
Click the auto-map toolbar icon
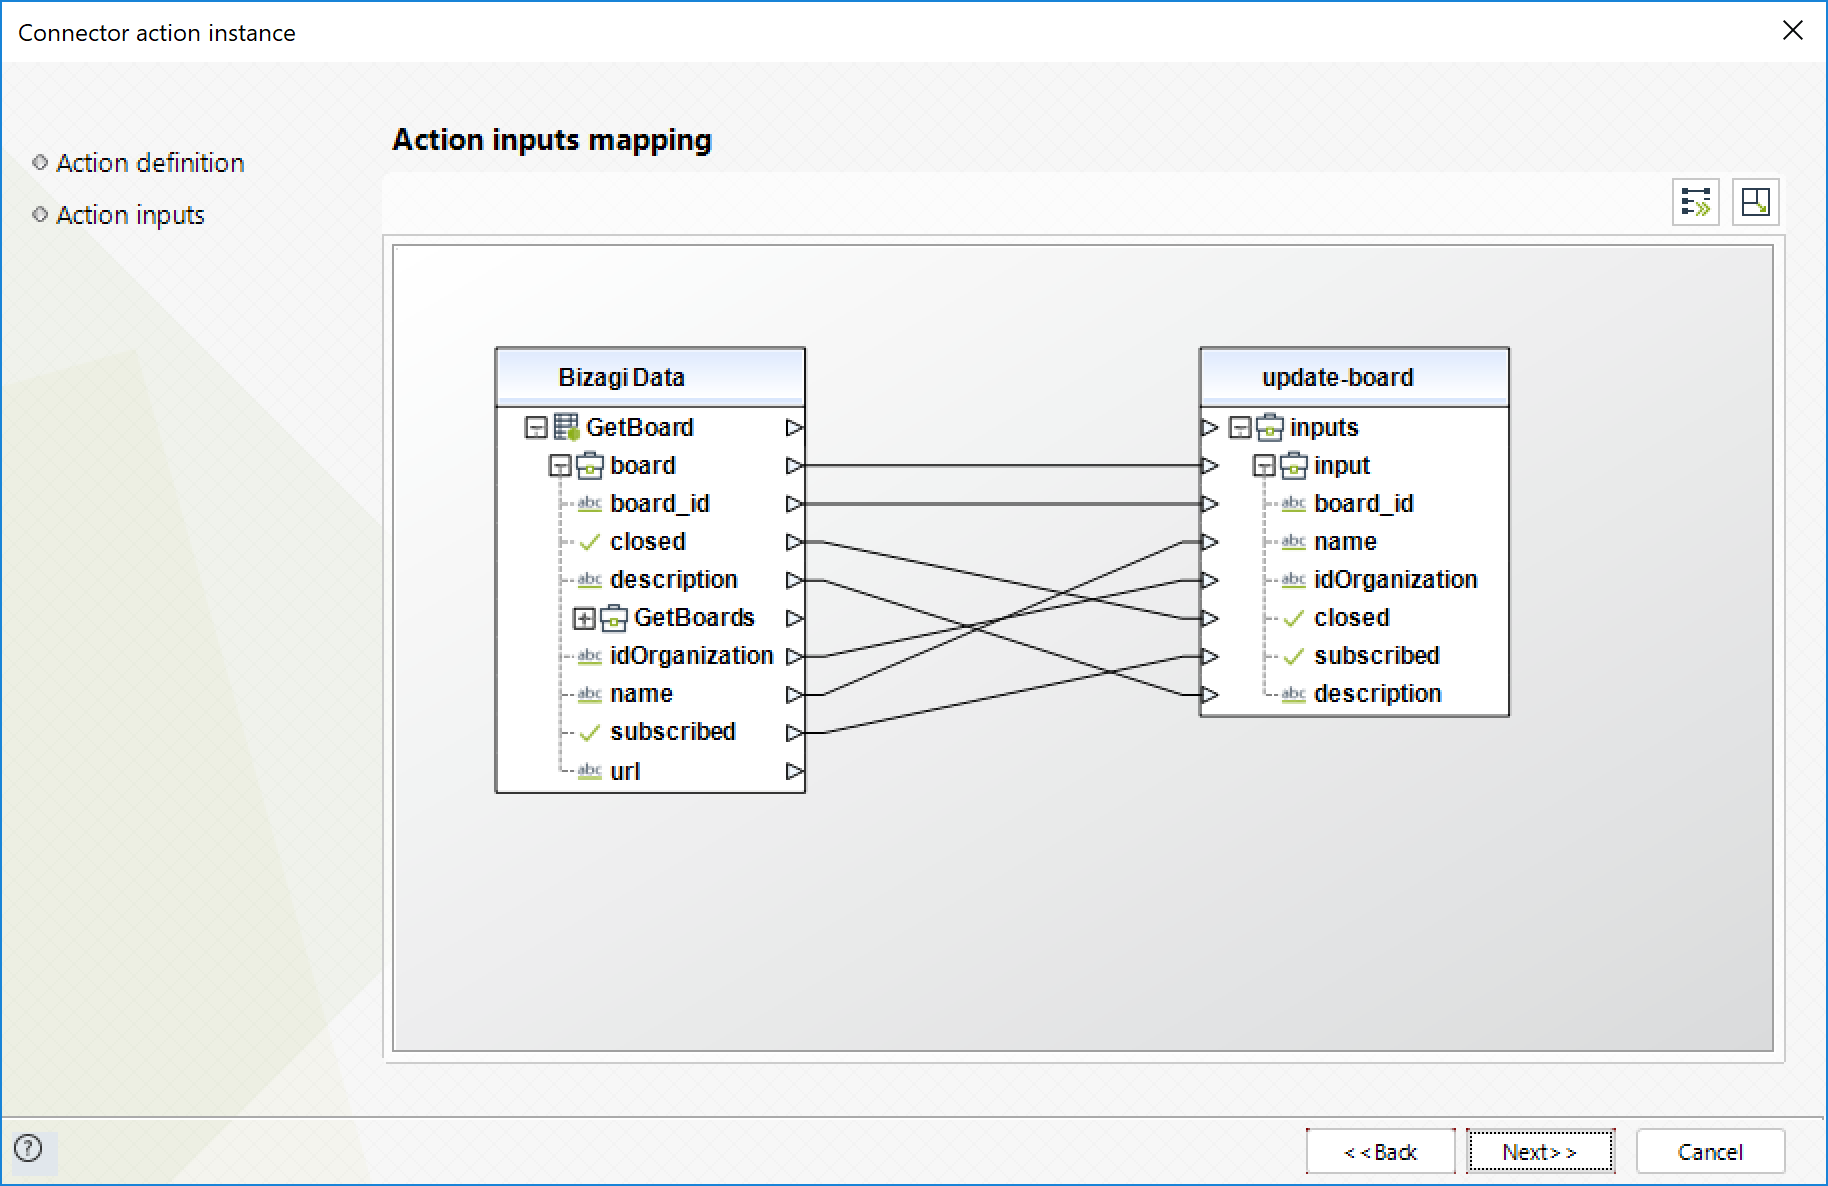[1696, 202]
